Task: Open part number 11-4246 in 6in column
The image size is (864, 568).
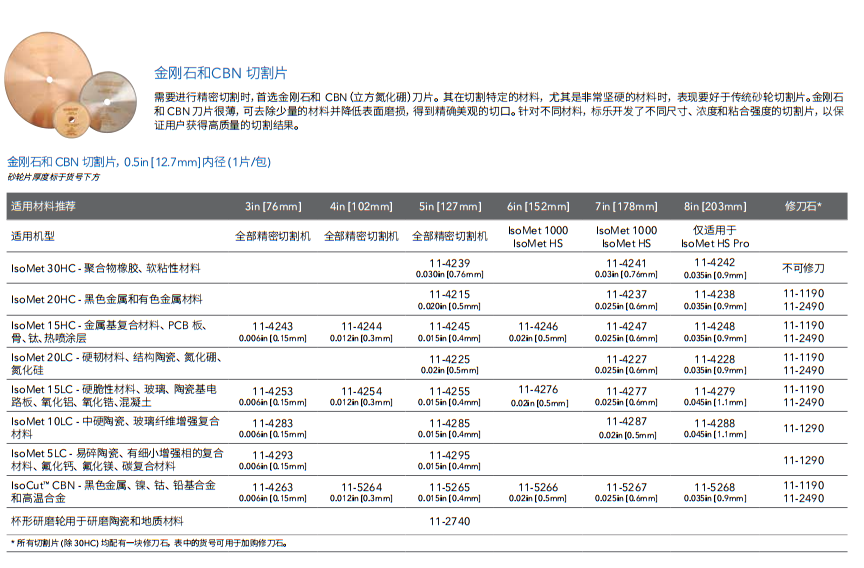Action: pyautogui.click(x=538, y=326)
